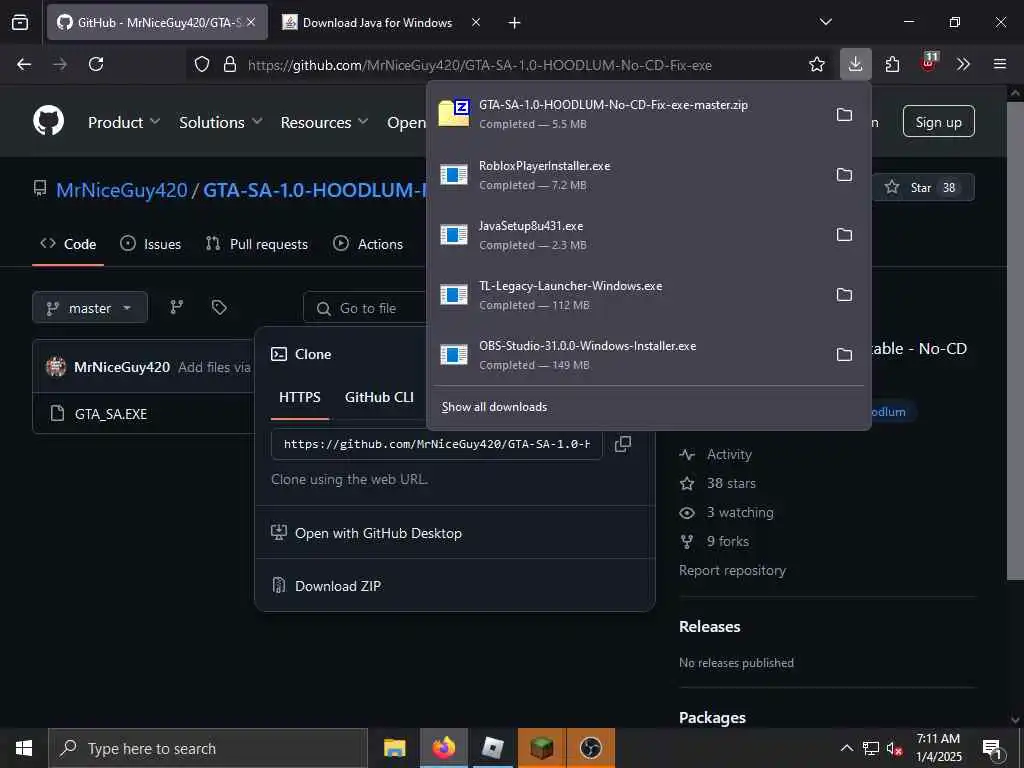Click the clone URL text field
Viewport: 1024px width, 768px height.
(x=436, y=444)
